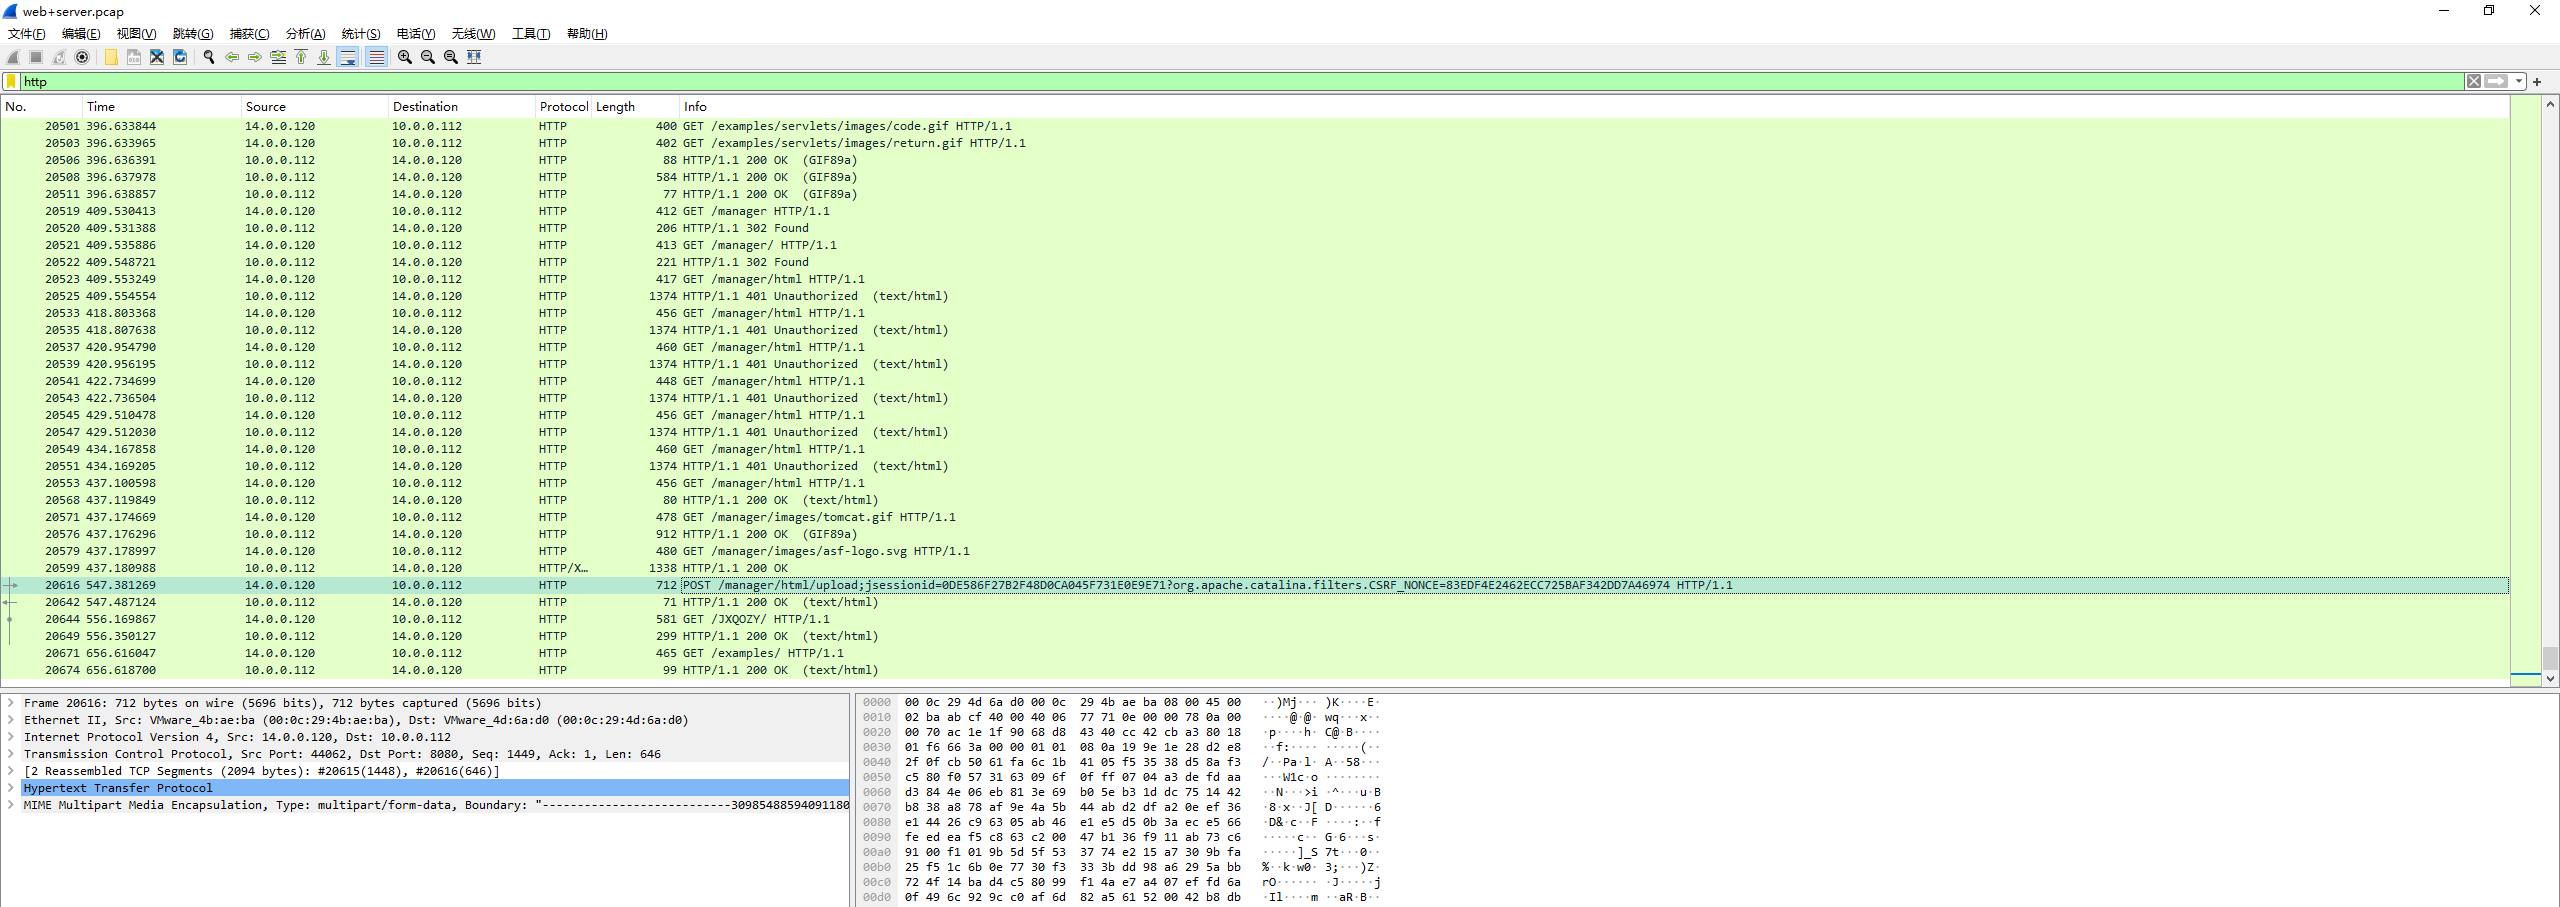This screenshot has height=907, width=2560.
Task: Select packet 20671 GET /examples/ row
Action: [x=1255, y=653]
